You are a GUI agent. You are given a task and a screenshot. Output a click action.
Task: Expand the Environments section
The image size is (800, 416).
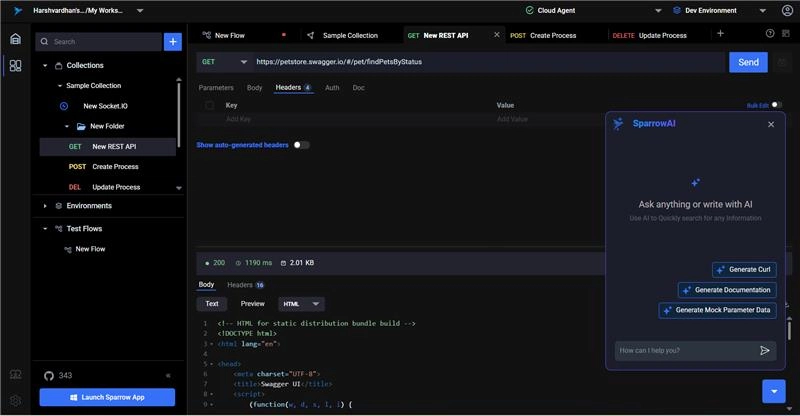(45, 206)
